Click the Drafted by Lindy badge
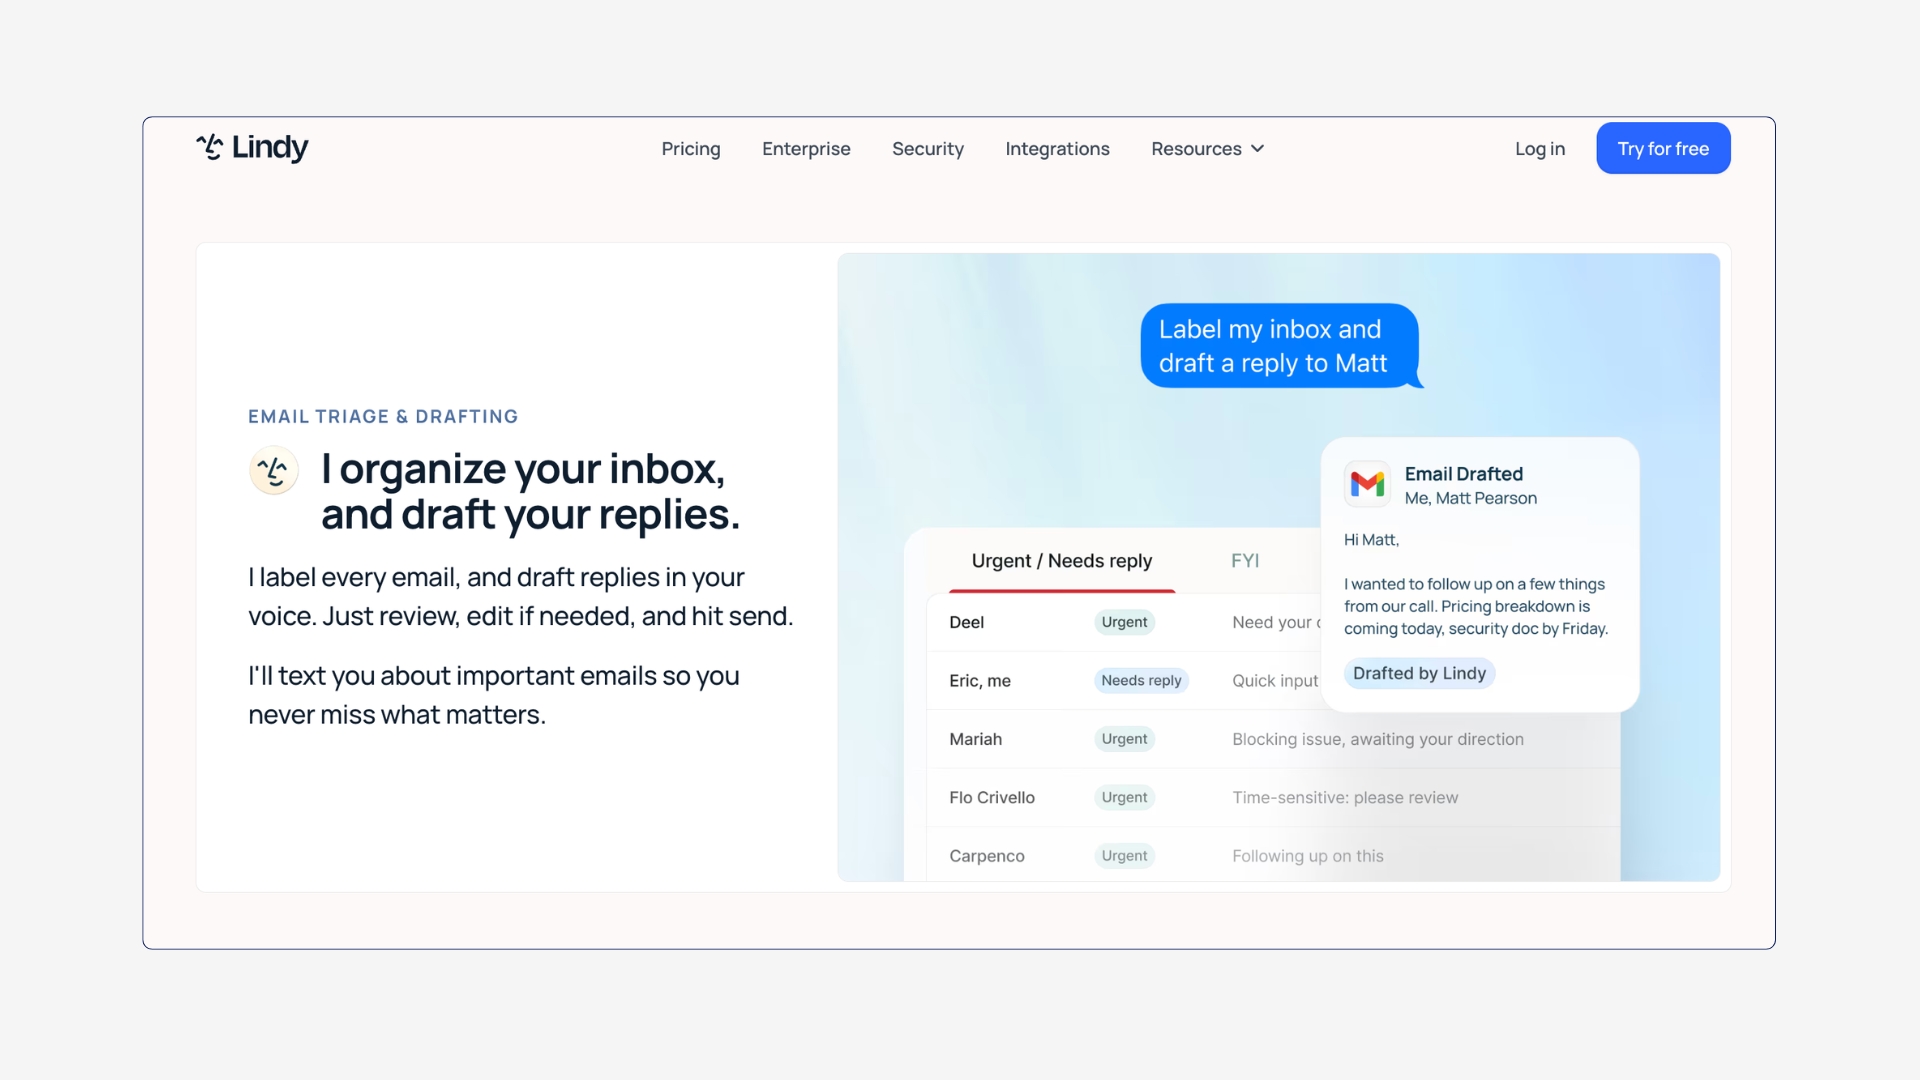Screen dimensions: 1920x1080 coord(1419,673)
